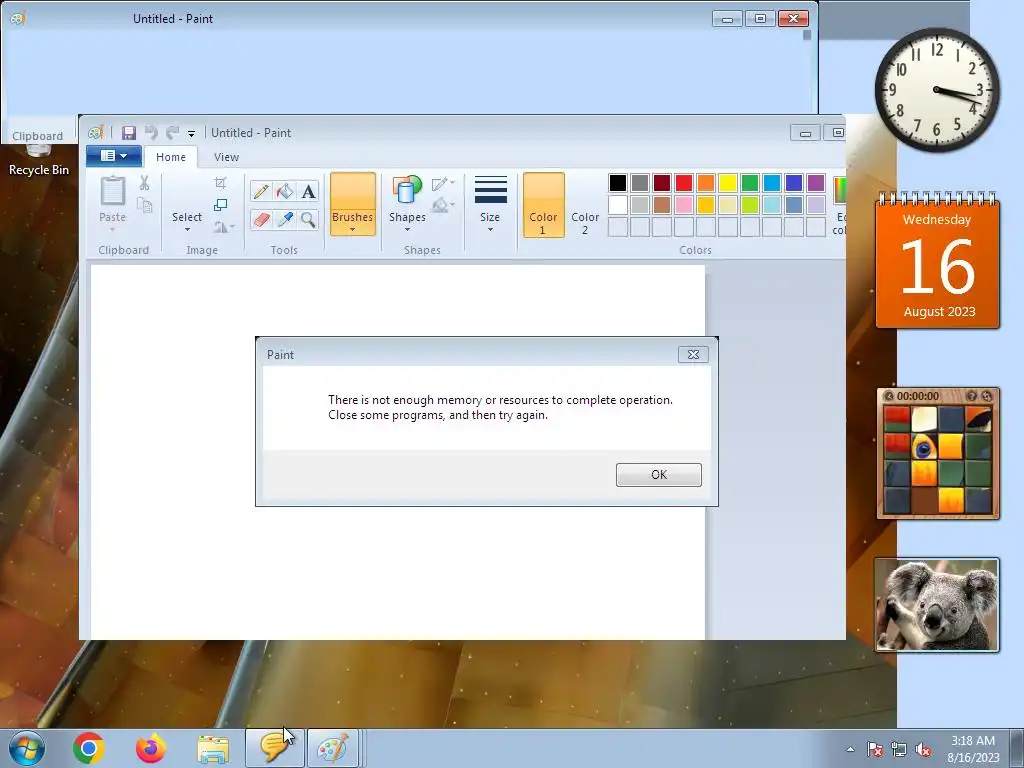Click the shape Fill icon
Viewport: 1024px width, 768px height.
(442, 205)
